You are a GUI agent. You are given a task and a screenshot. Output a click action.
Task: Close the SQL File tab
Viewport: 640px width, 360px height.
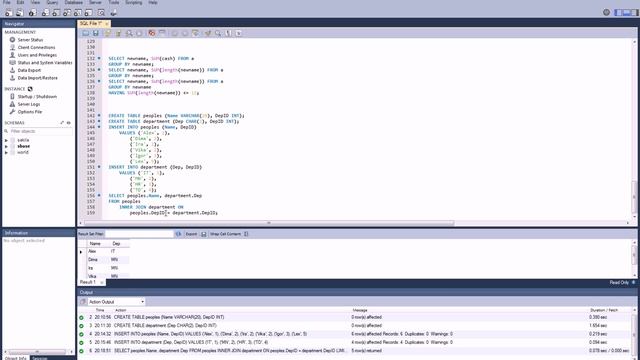(107, 24)
